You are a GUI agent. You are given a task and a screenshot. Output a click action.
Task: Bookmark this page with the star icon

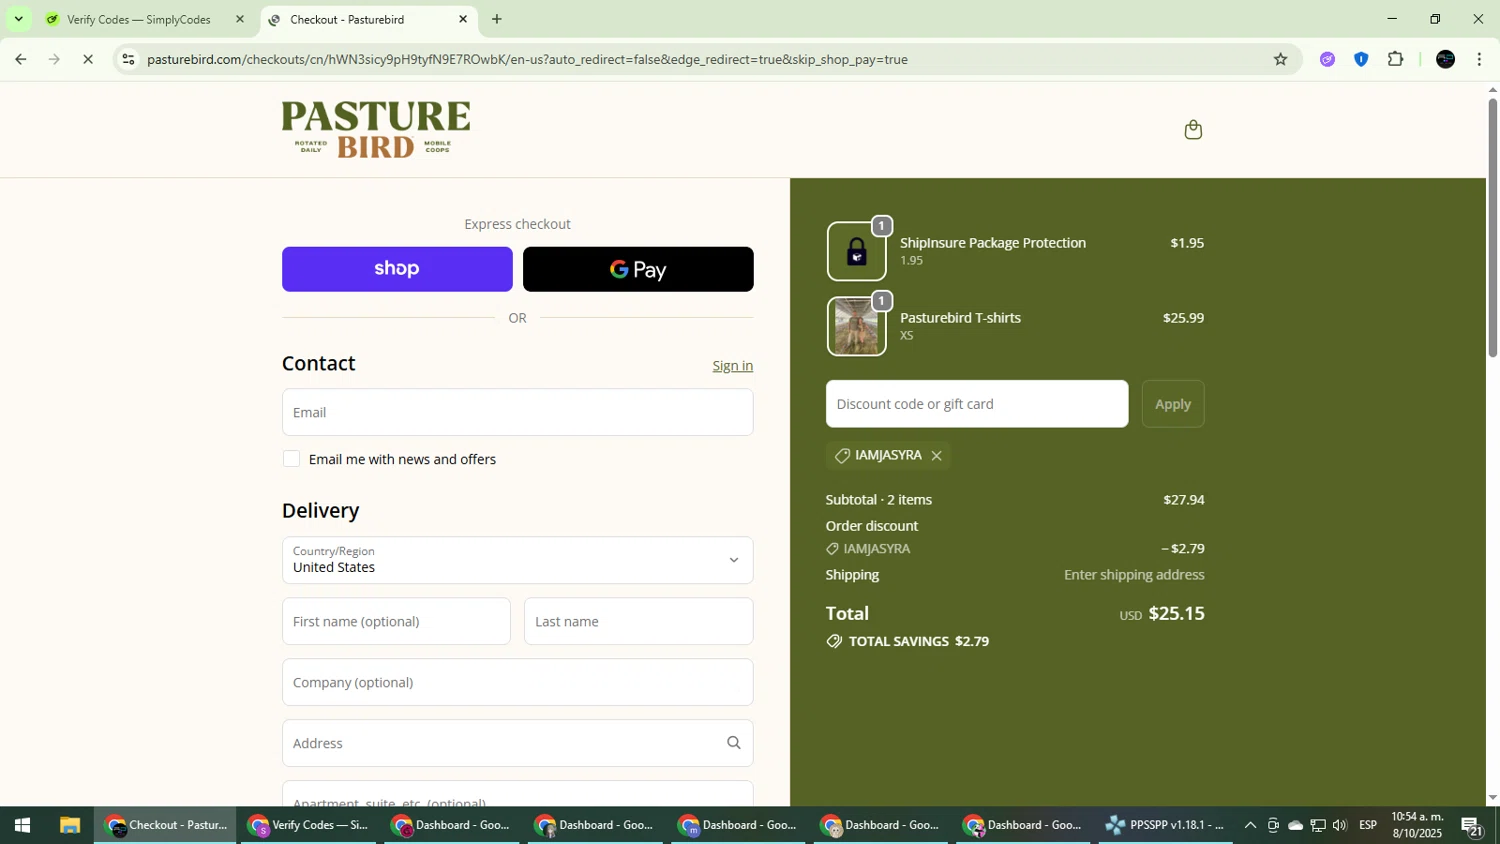pos(1280,59)
